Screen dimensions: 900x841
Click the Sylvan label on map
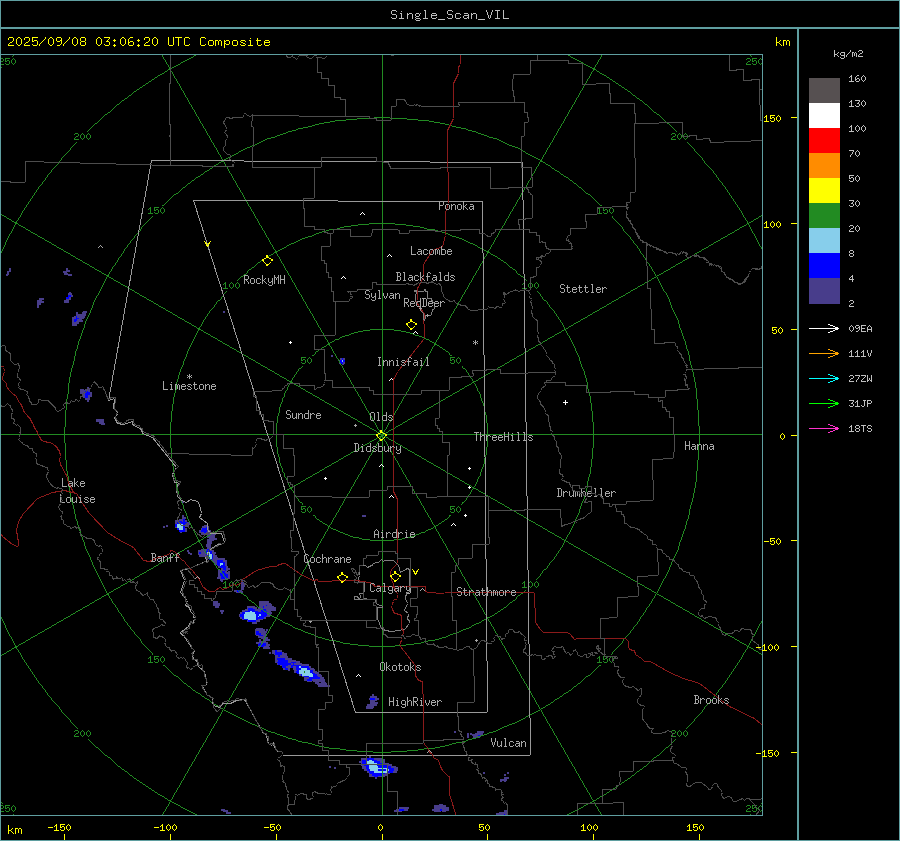pyautogui.click(x=382, y=295)
